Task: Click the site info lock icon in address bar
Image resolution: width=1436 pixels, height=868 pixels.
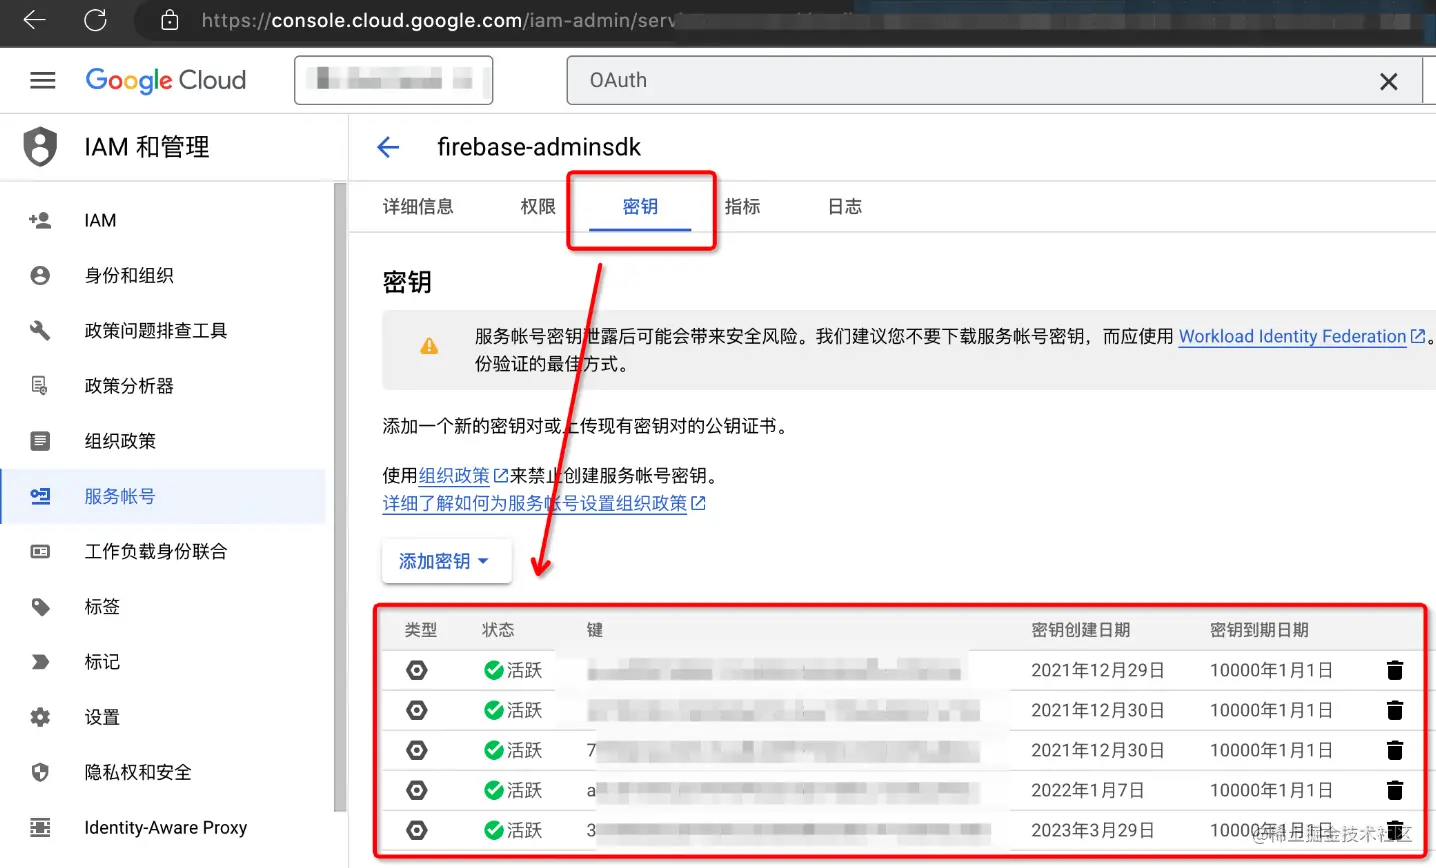Action: [170, 20]
